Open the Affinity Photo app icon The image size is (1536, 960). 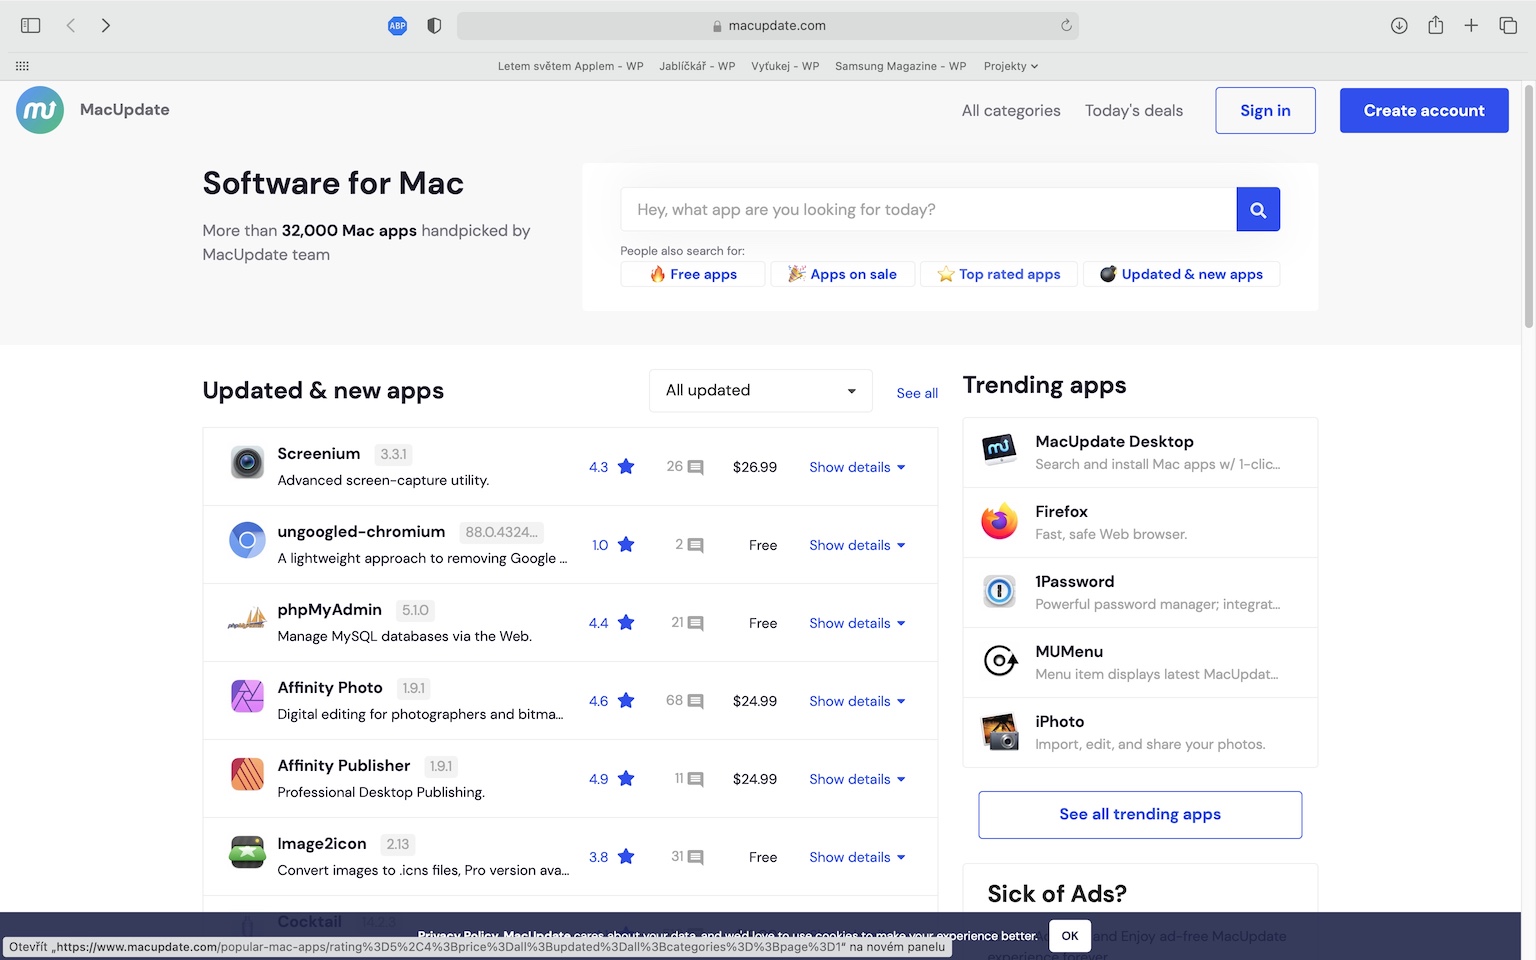coord(247,696)
